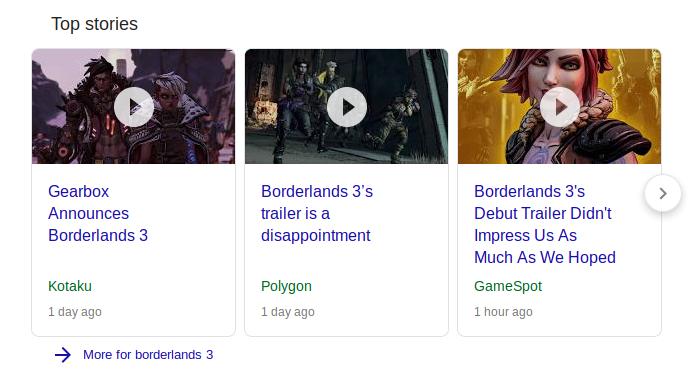Click the Kotaku source label
Image resolution: width=695 pixels, height=372 pixels.
(70, 286)
